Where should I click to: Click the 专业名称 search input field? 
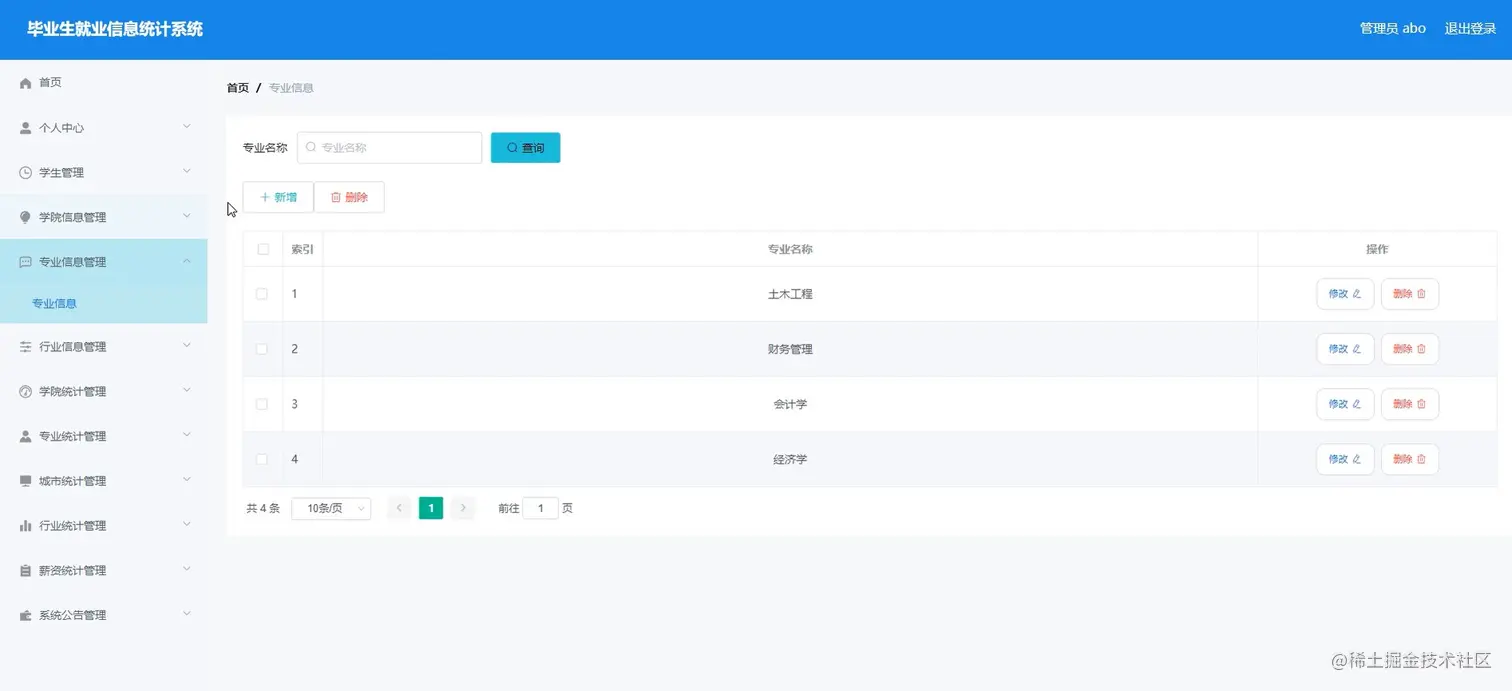point(390,147)
